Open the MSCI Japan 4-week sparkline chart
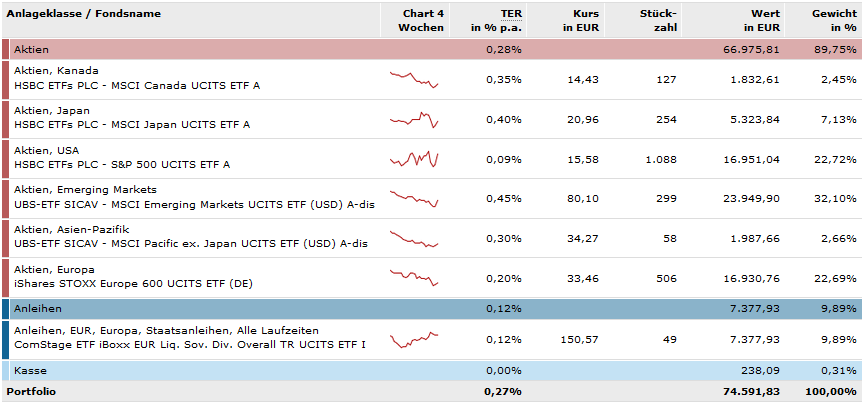This screenshot has width=863, height=405. click(414, 119)
